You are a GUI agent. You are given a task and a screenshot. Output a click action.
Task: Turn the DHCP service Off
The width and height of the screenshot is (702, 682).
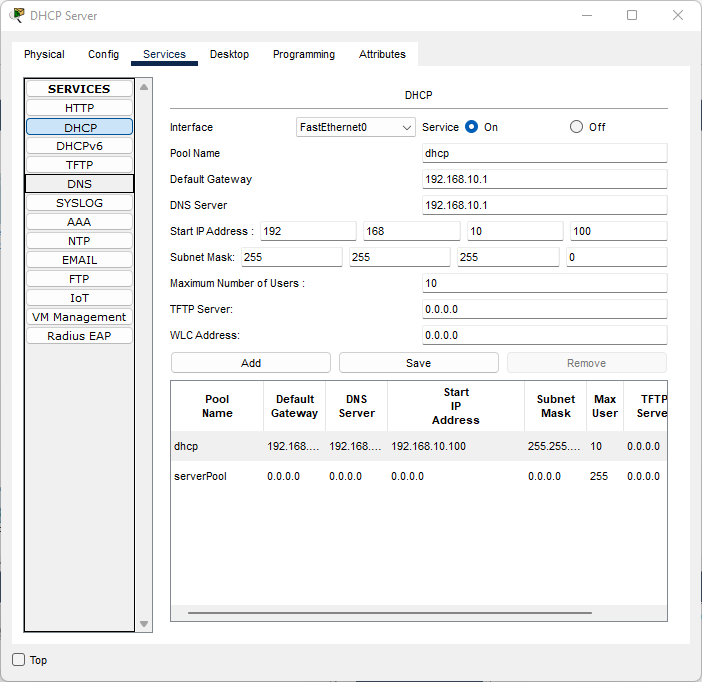point(576,127)
